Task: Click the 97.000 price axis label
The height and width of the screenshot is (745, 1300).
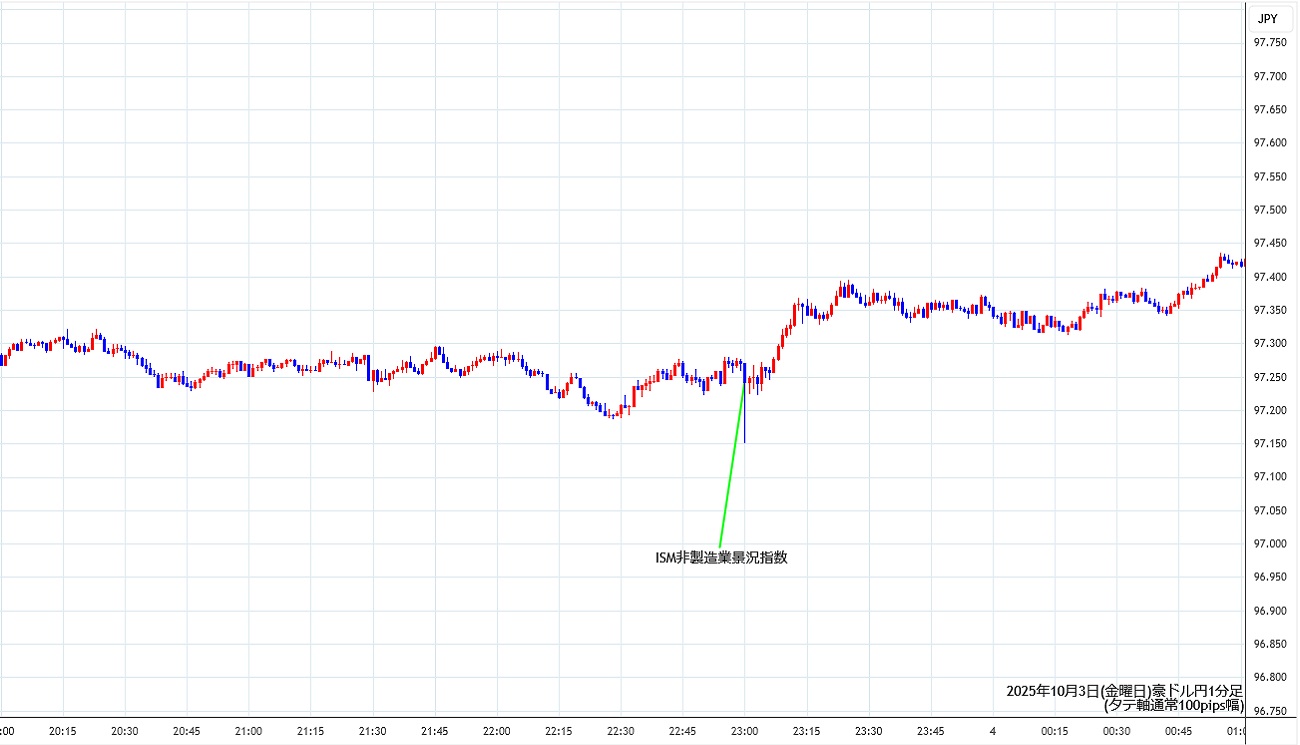Action: 1270,544
